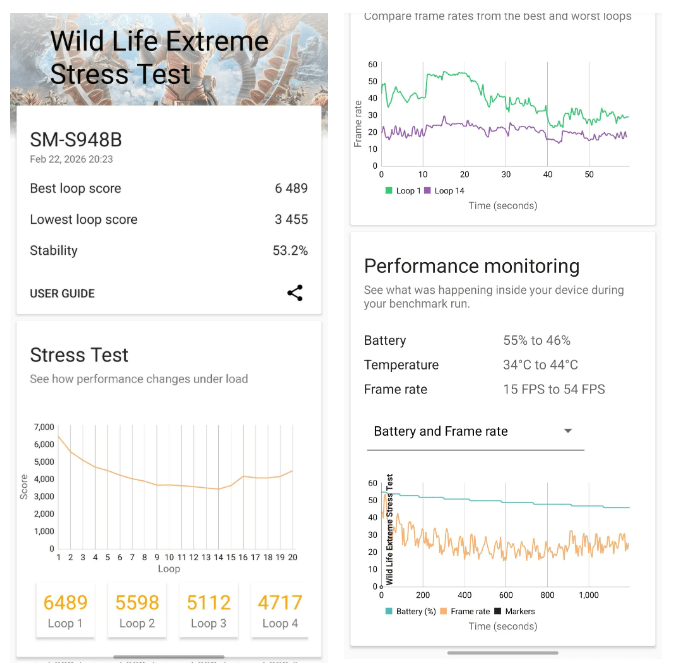Open the USER GUIDE link
The image size is (676, 666).
click(x=62, y=293)
